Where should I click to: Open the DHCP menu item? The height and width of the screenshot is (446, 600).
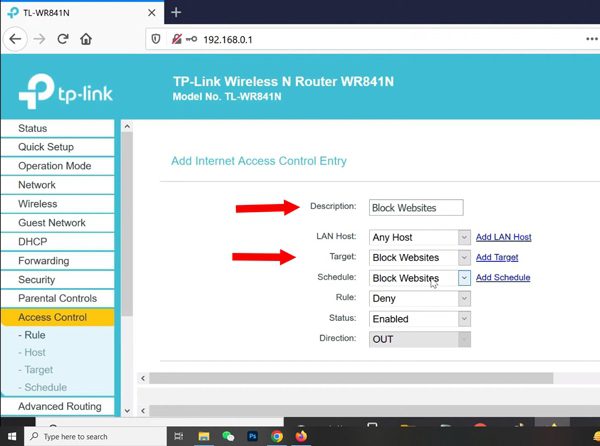pos(57,242)
